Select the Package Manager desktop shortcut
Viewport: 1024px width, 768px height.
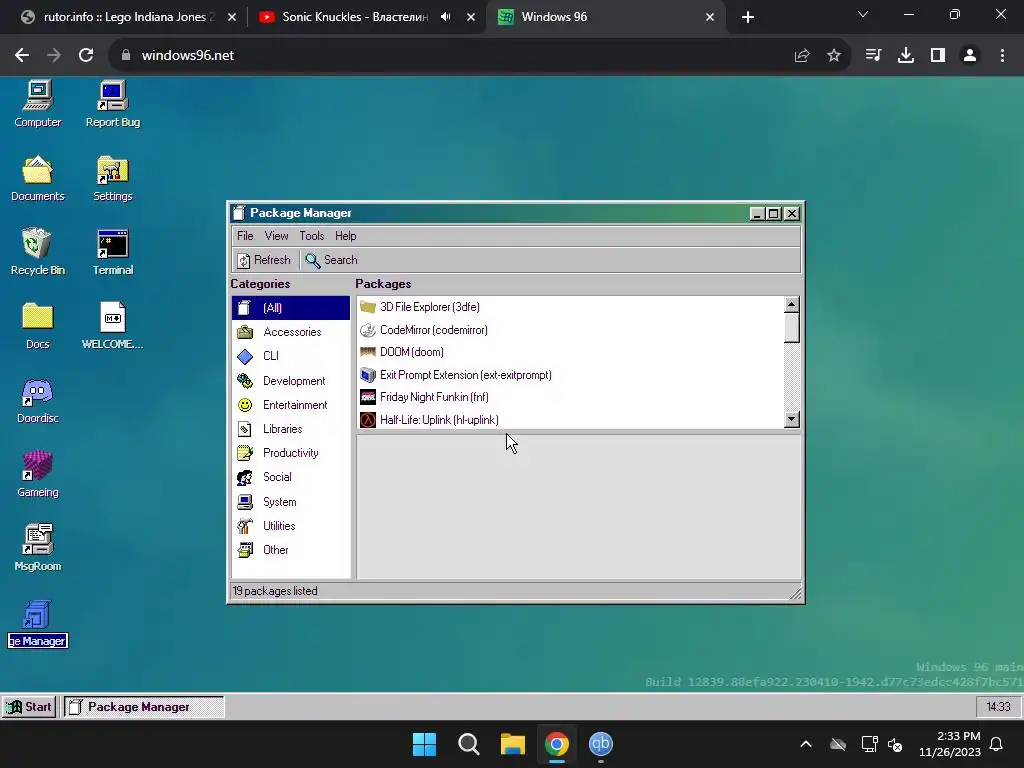click(x=38, y=624)
